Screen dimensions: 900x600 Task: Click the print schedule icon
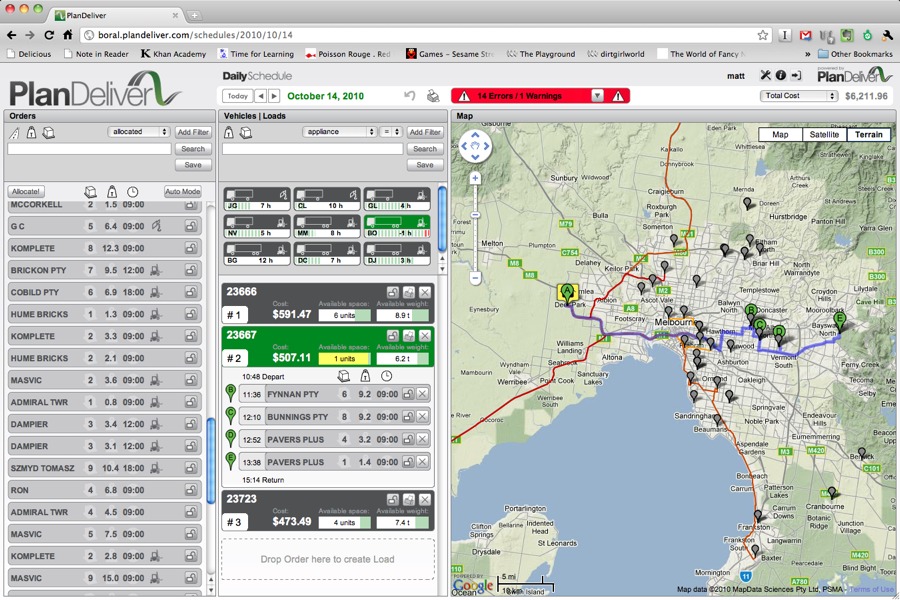click(433, 96)
